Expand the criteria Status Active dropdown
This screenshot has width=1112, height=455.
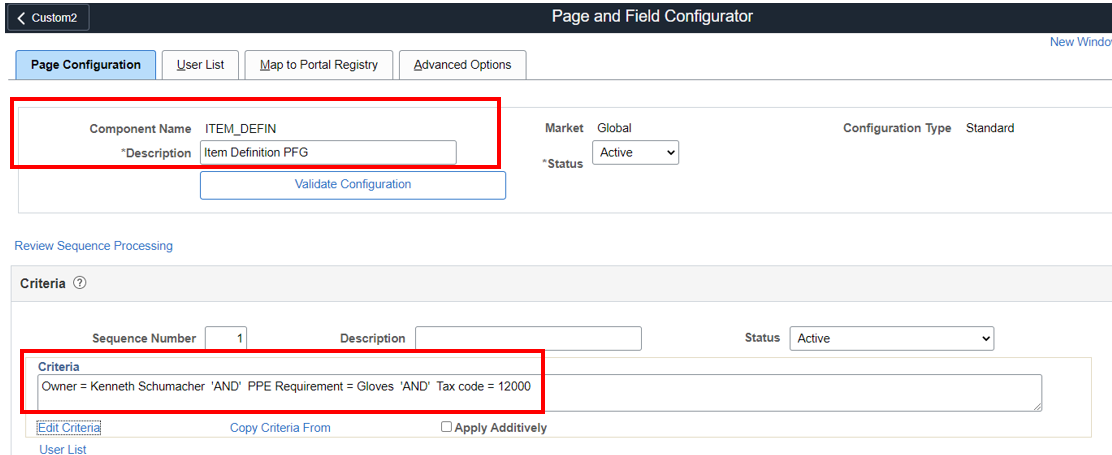(x=891, y=338)
